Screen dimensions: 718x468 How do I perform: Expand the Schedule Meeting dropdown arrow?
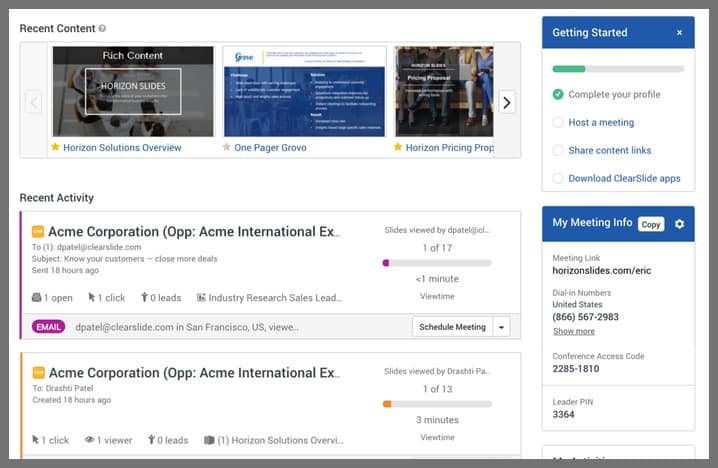click(x=502, y=327)
